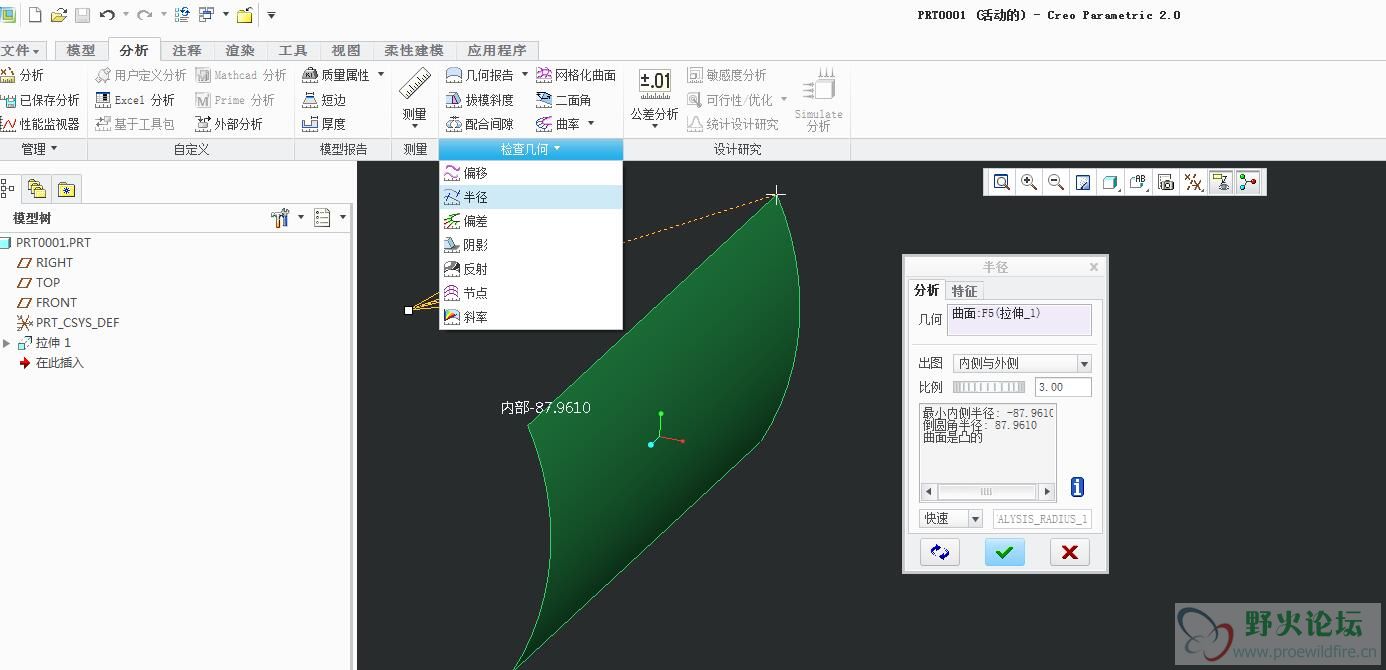Adjust the 比例 scale slider

(x=989, y=387)
